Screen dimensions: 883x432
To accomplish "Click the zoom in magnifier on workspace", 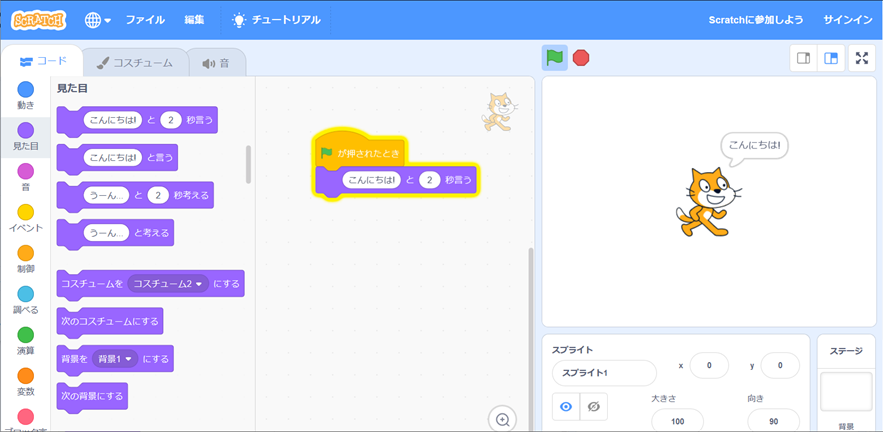I will coord(502,420).
